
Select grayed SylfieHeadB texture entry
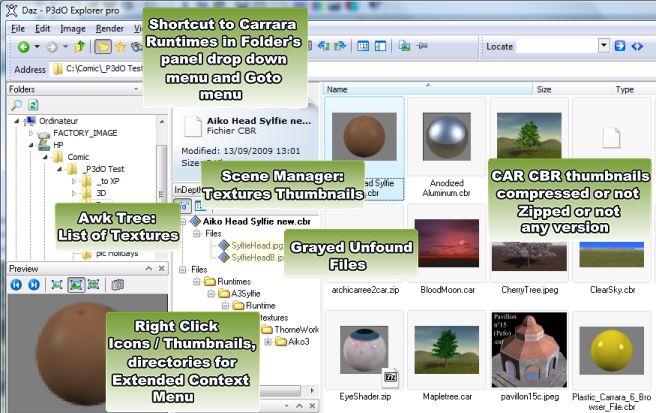(x=257, y=258)
